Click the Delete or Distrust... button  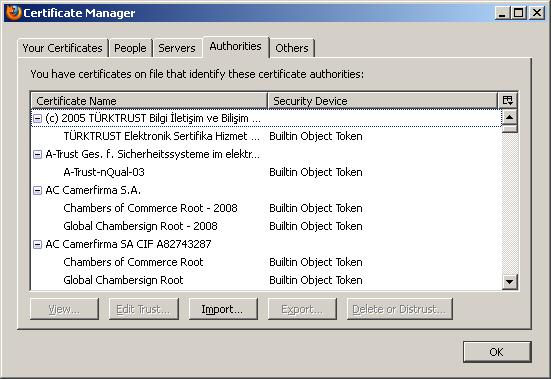click(x=400, y=309)
